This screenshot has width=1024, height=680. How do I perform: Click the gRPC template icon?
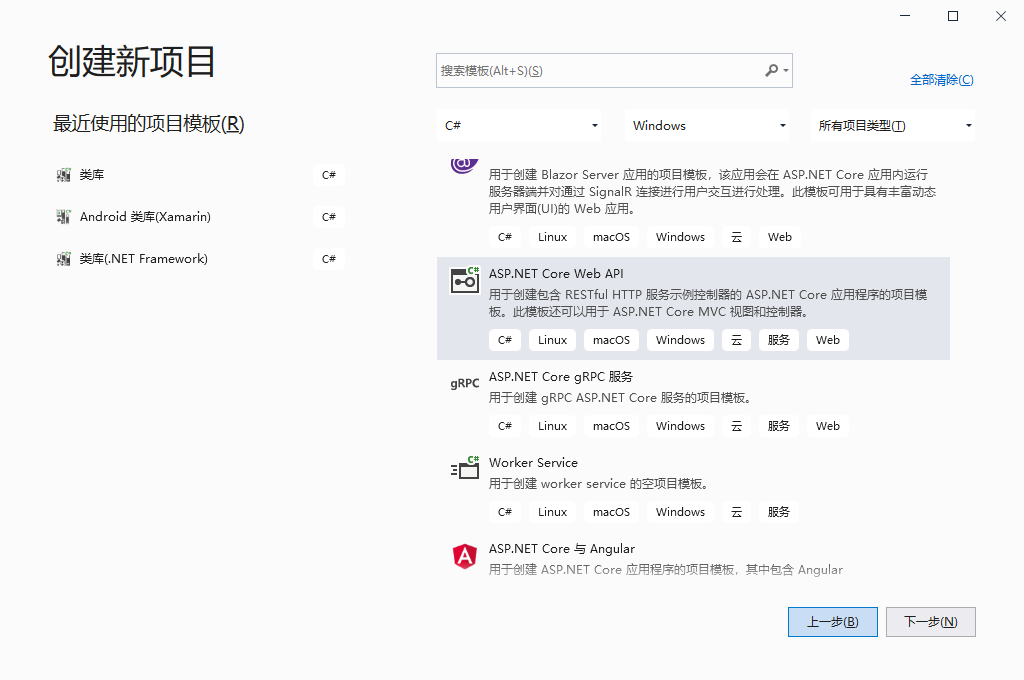pos(465,383)
